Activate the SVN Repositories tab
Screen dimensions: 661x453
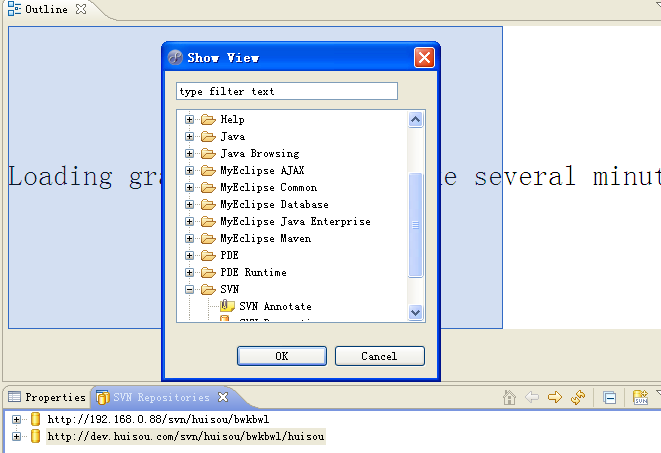click(x=161, y=397)
